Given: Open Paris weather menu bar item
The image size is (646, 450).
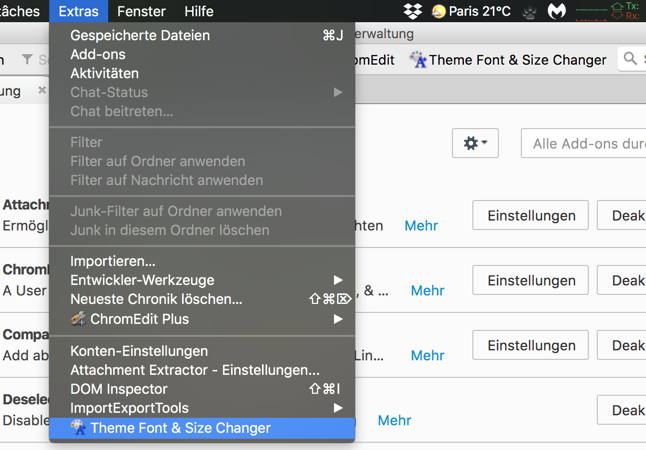Looking at the screenshot, I should pyautogui.click(x=471, y=11).
